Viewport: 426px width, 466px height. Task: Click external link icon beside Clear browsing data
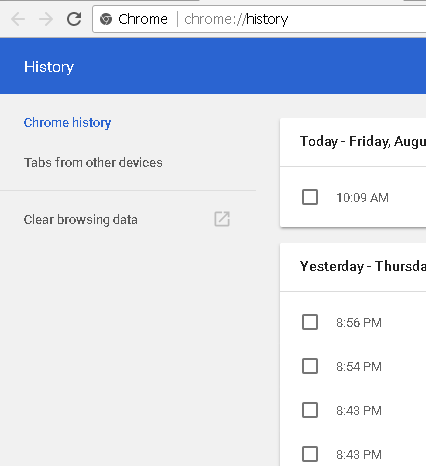pos(222,219)
